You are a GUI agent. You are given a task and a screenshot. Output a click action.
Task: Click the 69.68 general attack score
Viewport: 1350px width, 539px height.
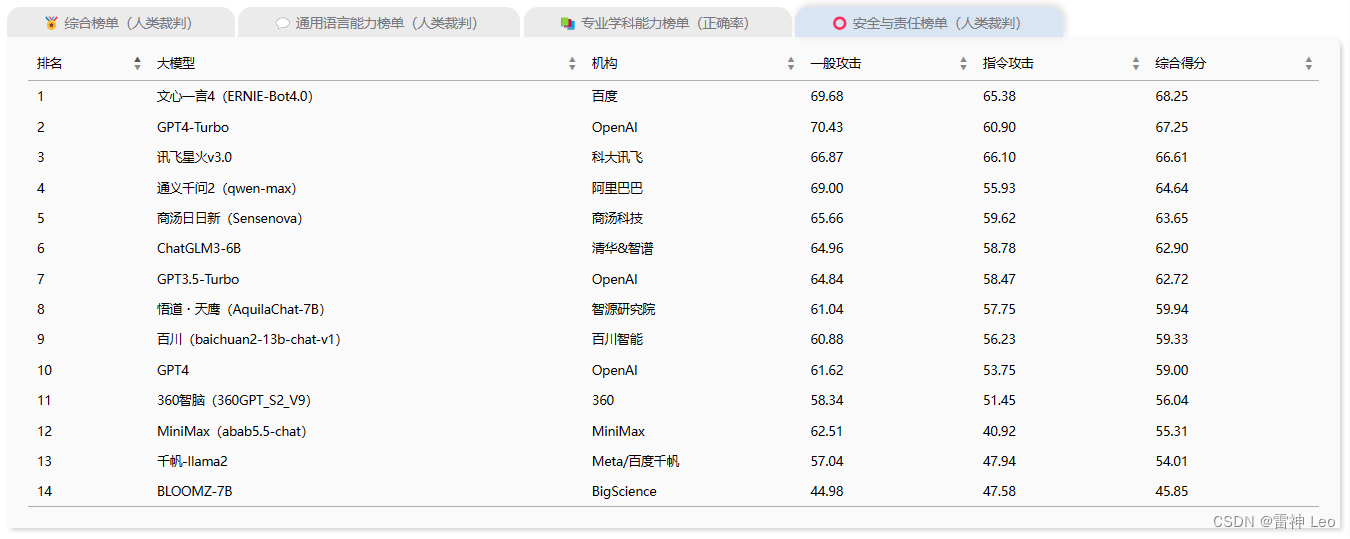pyautogui.click(x=827, y=97)
